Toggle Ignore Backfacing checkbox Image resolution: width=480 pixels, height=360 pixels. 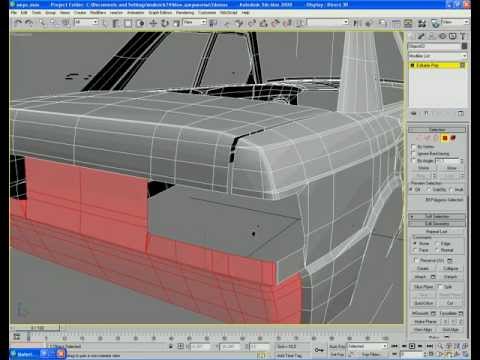click(414, 154)
